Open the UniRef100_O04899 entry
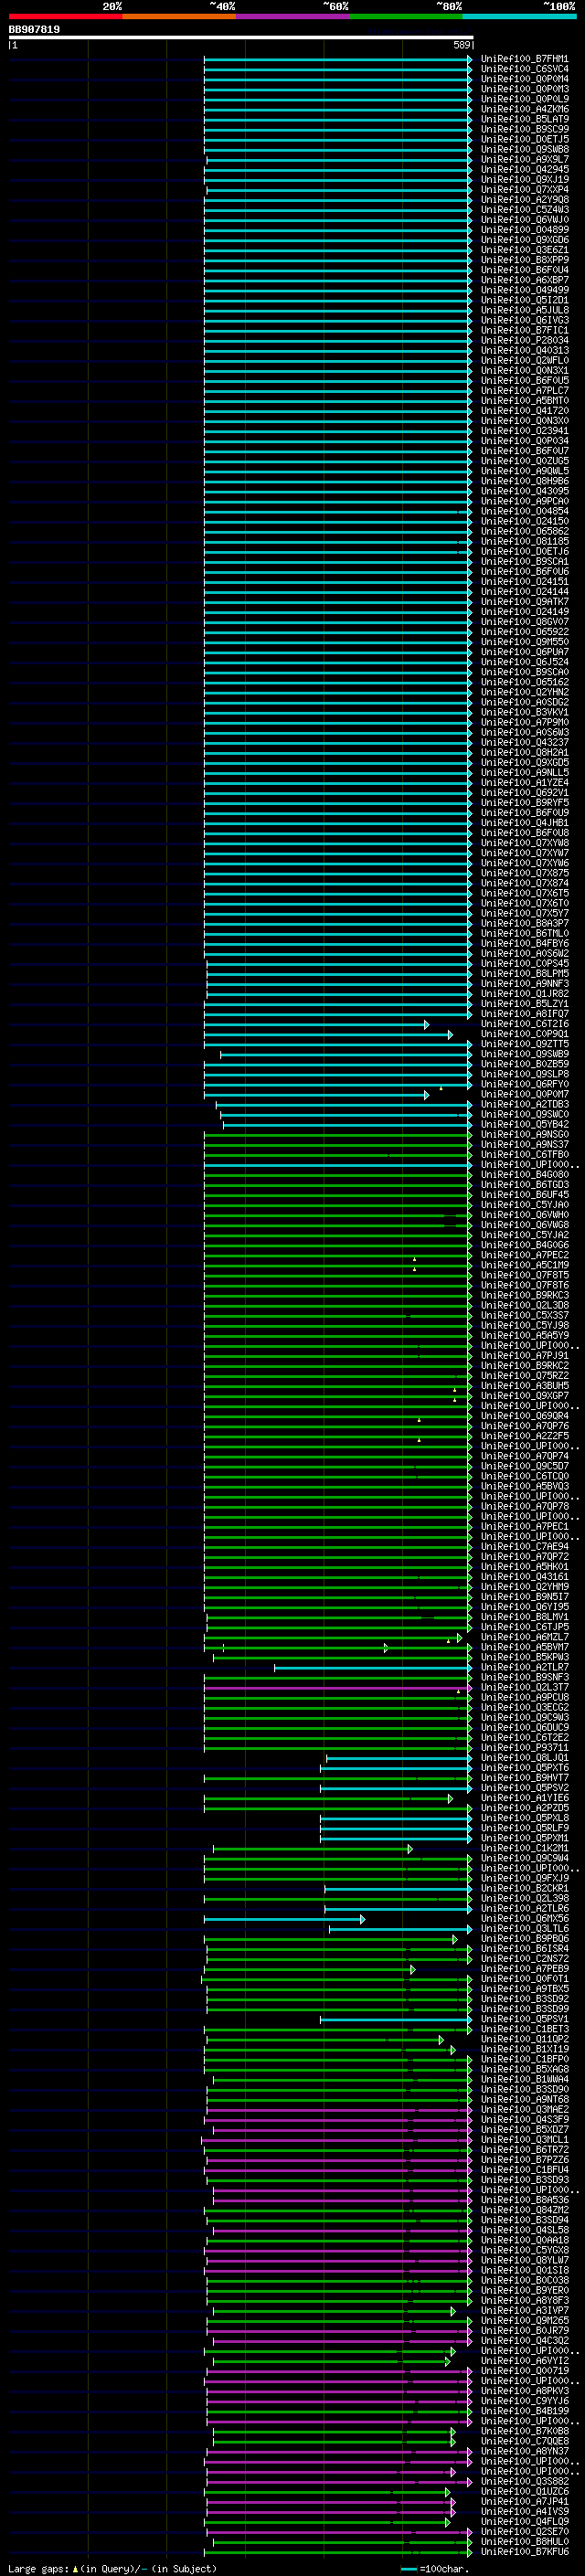The width and height of the screenshot is (585, 2576). pyautogui.click(x=524, y=230)
